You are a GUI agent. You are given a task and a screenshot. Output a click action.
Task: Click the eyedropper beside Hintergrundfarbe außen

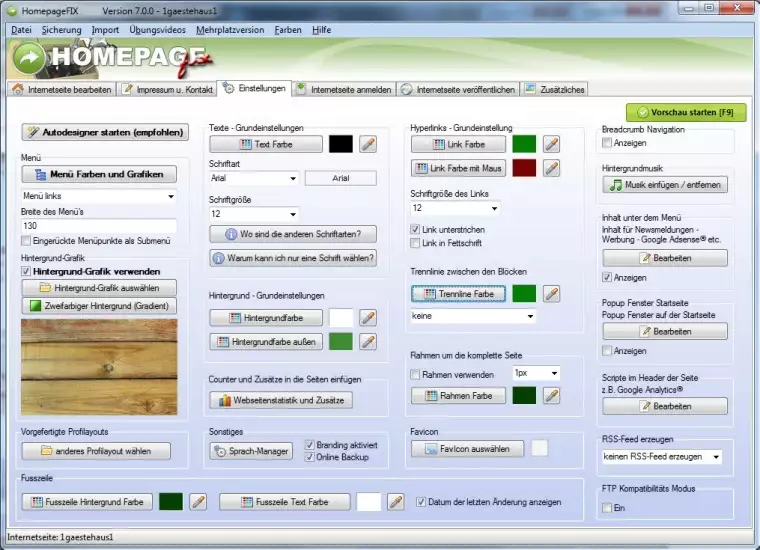pos(368,342)
